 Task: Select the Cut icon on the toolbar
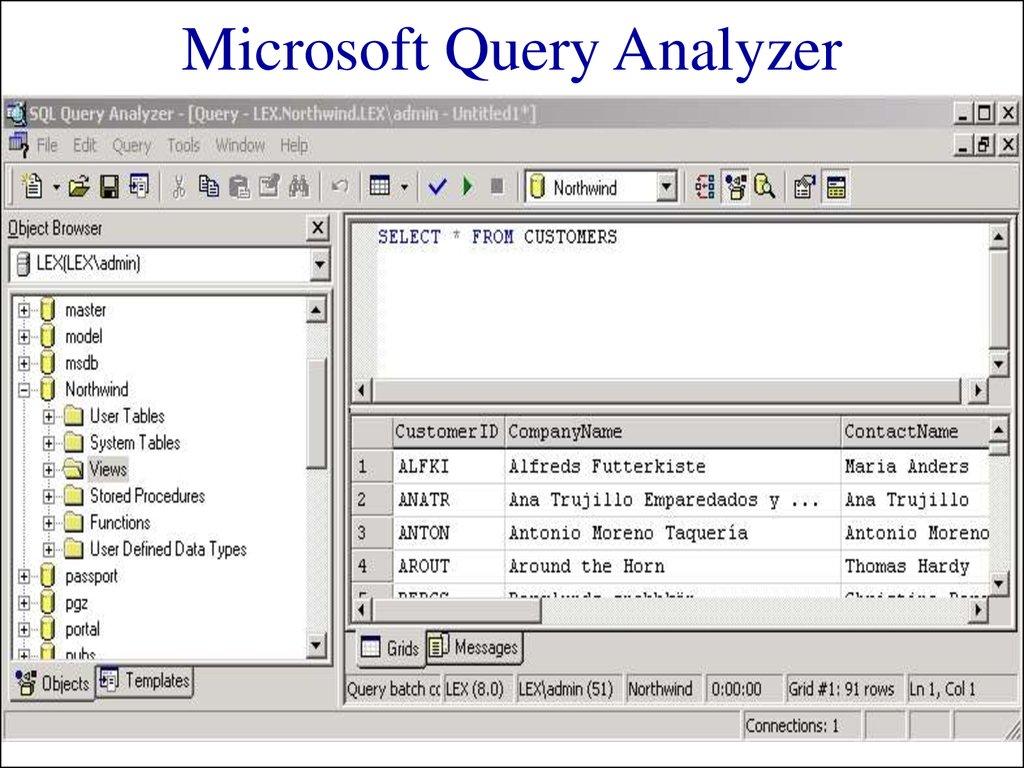pyautogui.click(x=180, y=186)
